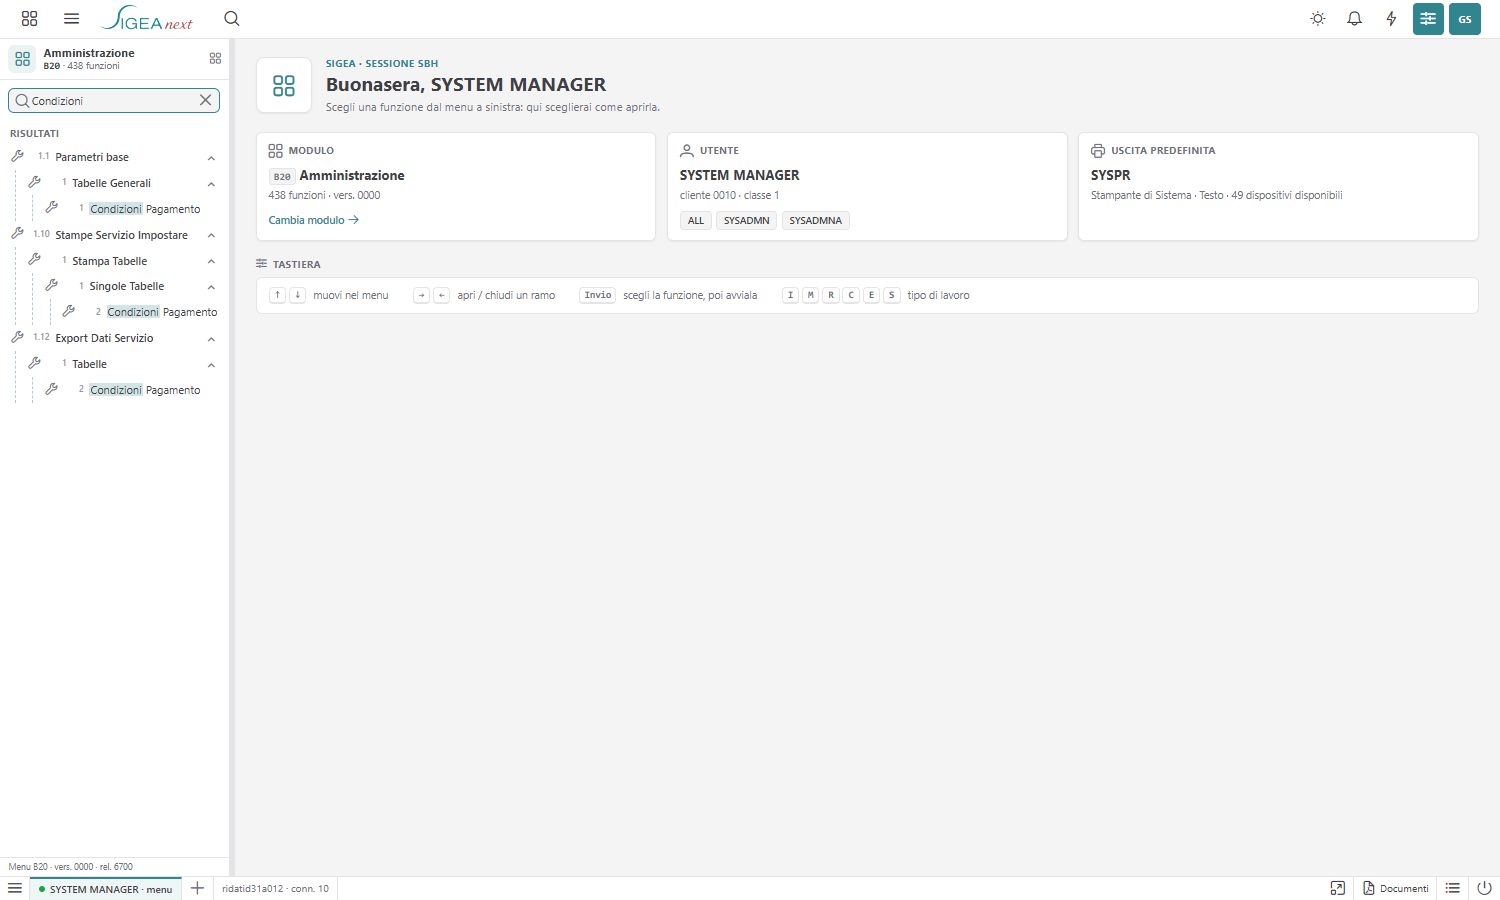Click the Cambia modulo link
This screenshot has width=1500, height=900.
[313, 220]
